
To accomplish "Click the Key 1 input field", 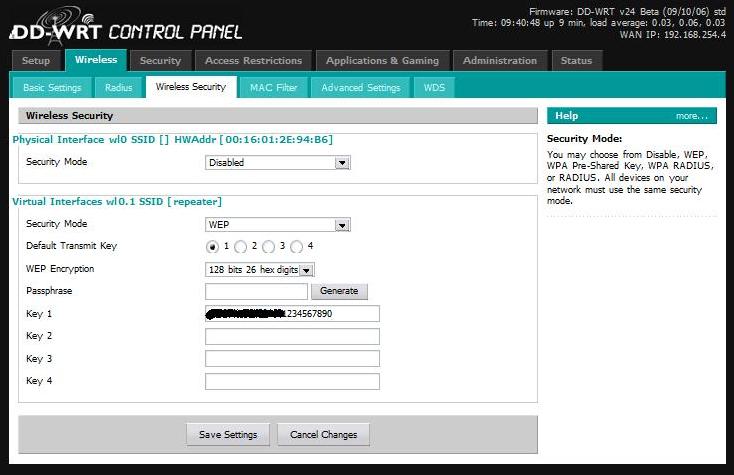I will pos(292,314).
